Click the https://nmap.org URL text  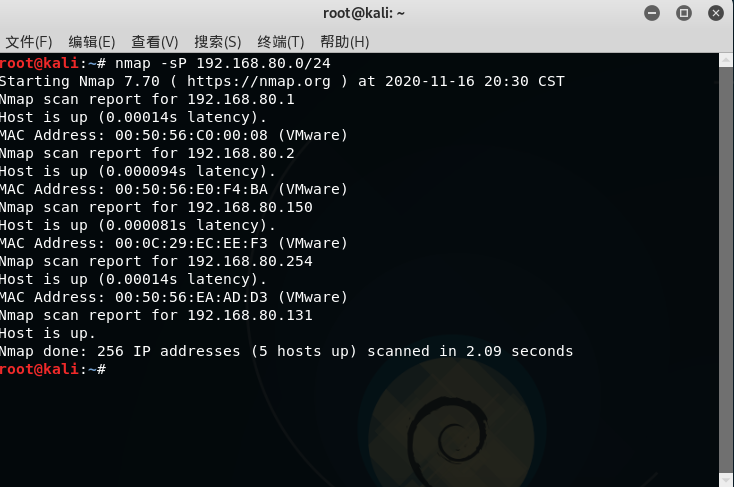(259, 81)
